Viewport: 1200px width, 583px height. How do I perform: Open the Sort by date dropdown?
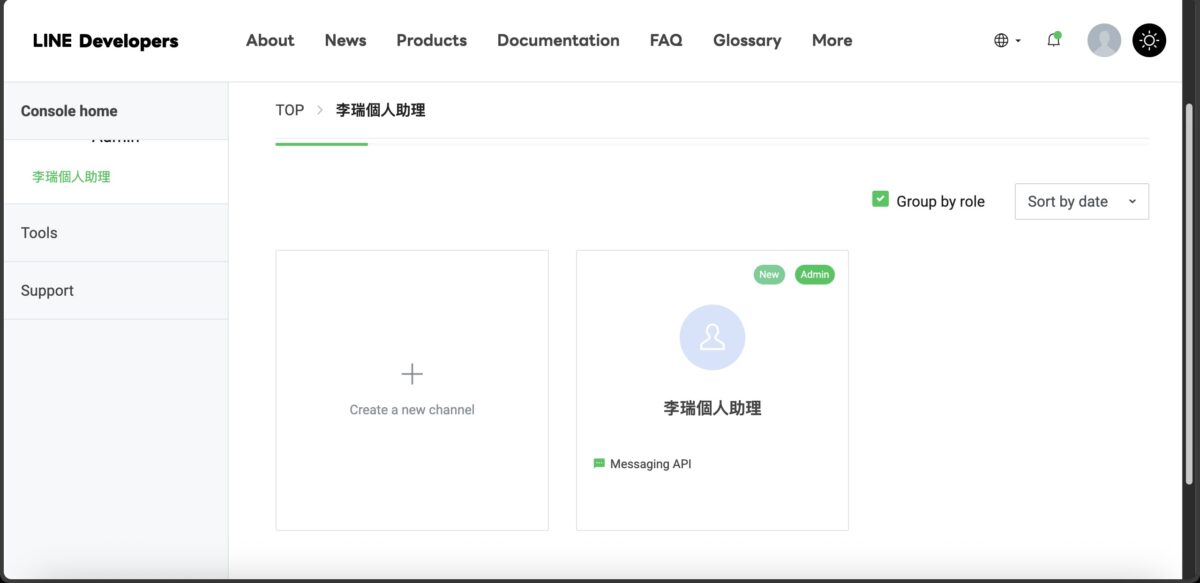coord(1082,201)
